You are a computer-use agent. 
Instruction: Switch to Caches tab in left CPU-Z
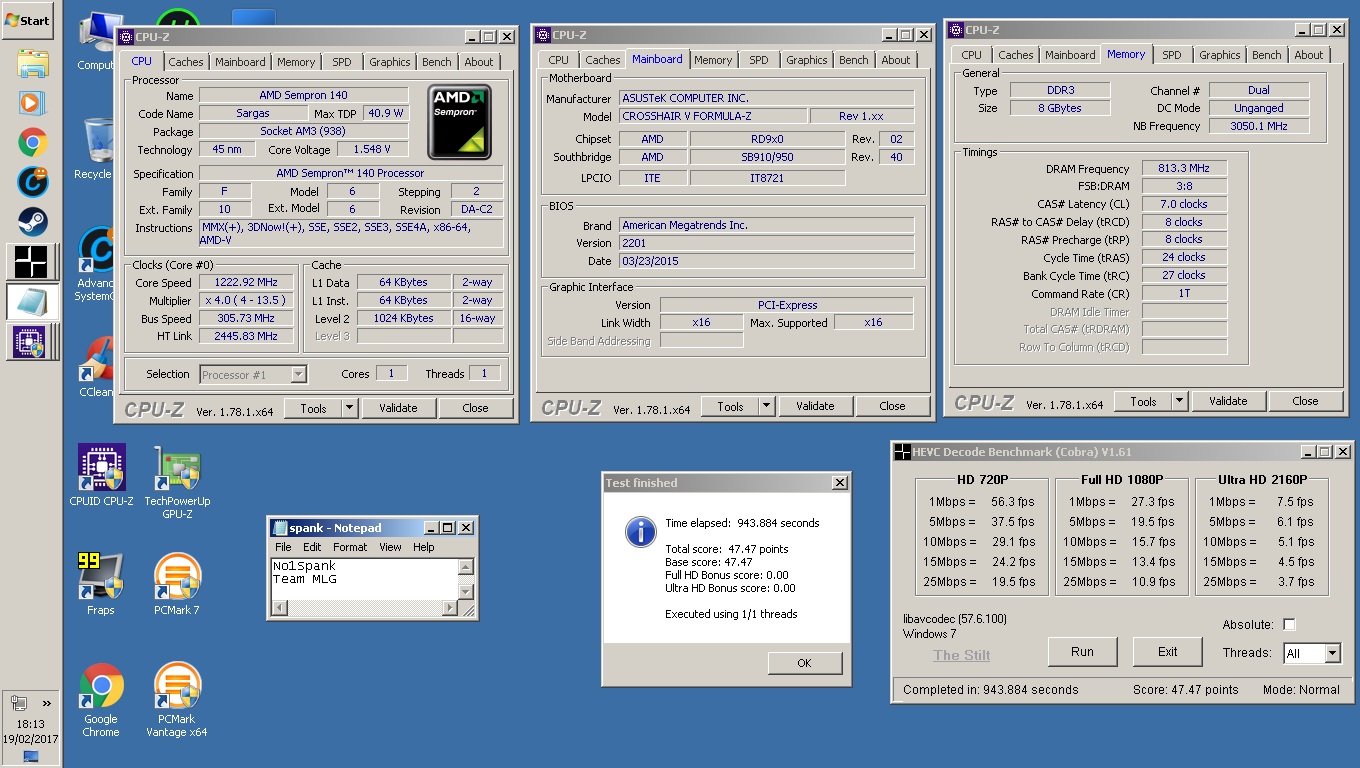coord(185,62)
